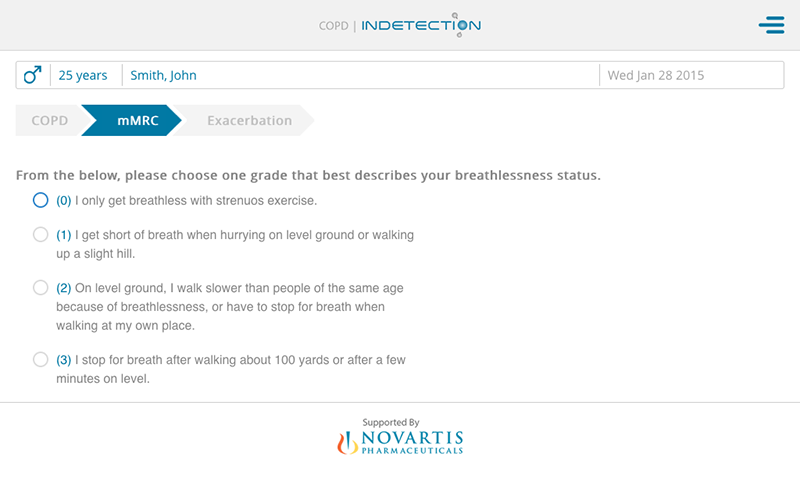Viewport: 800px width, 480px height.
Task: Go to the COPD step tab
Action: [x=50, y=121]
